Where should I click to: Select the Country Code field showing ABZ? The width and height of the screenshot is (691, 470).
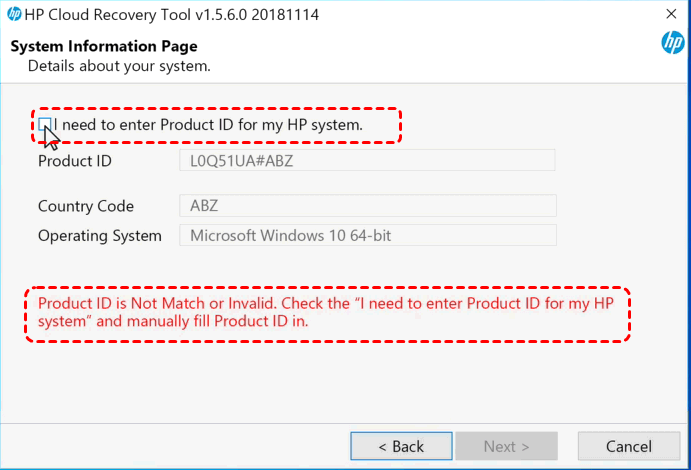click(x=368, y=206)
